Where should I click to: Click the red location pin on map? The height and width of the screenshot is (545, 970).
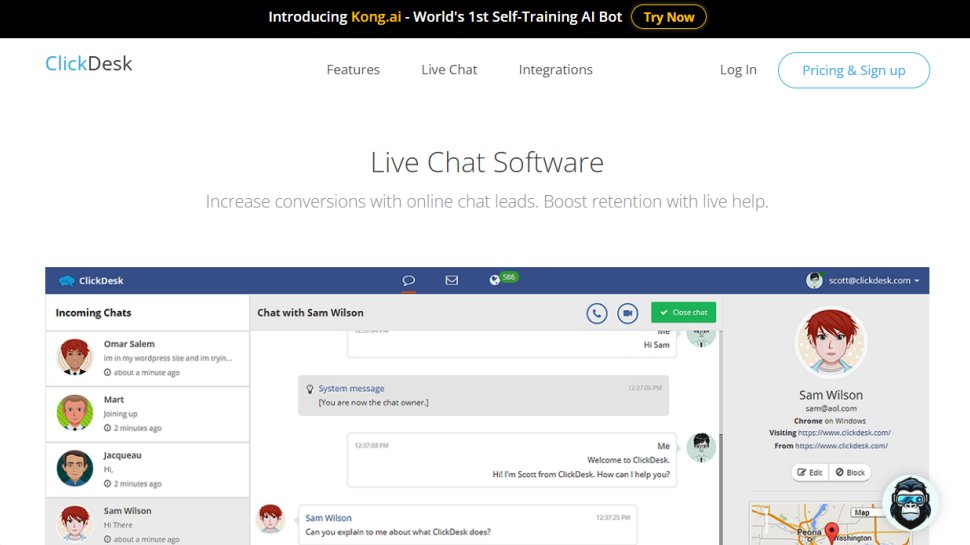click(832, 533)
